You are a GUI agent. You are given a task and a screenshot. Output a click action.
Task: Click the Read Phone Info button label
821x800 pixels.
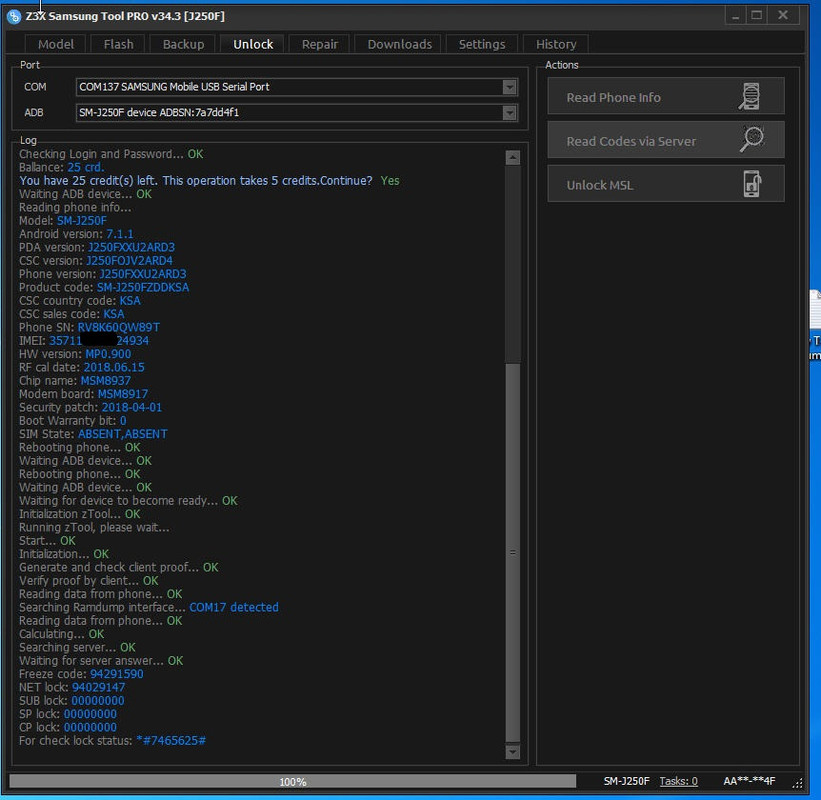click(613, 97)
